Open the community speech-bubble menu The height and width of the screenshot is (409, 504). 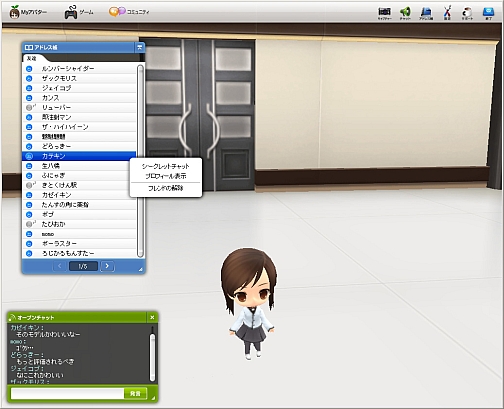(x=129, y=12)
